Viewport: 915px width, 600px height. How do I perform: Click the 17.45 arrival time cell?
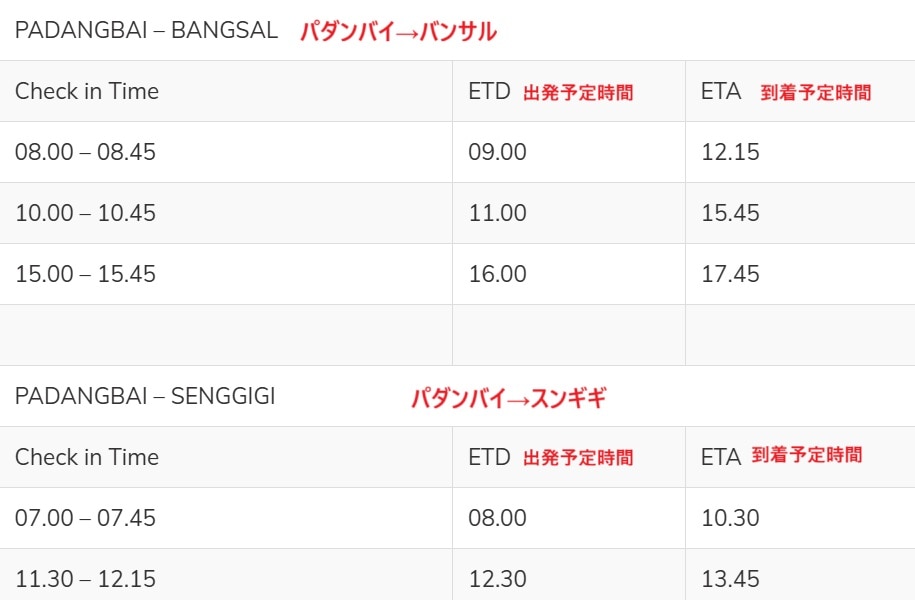click(730, 274)
